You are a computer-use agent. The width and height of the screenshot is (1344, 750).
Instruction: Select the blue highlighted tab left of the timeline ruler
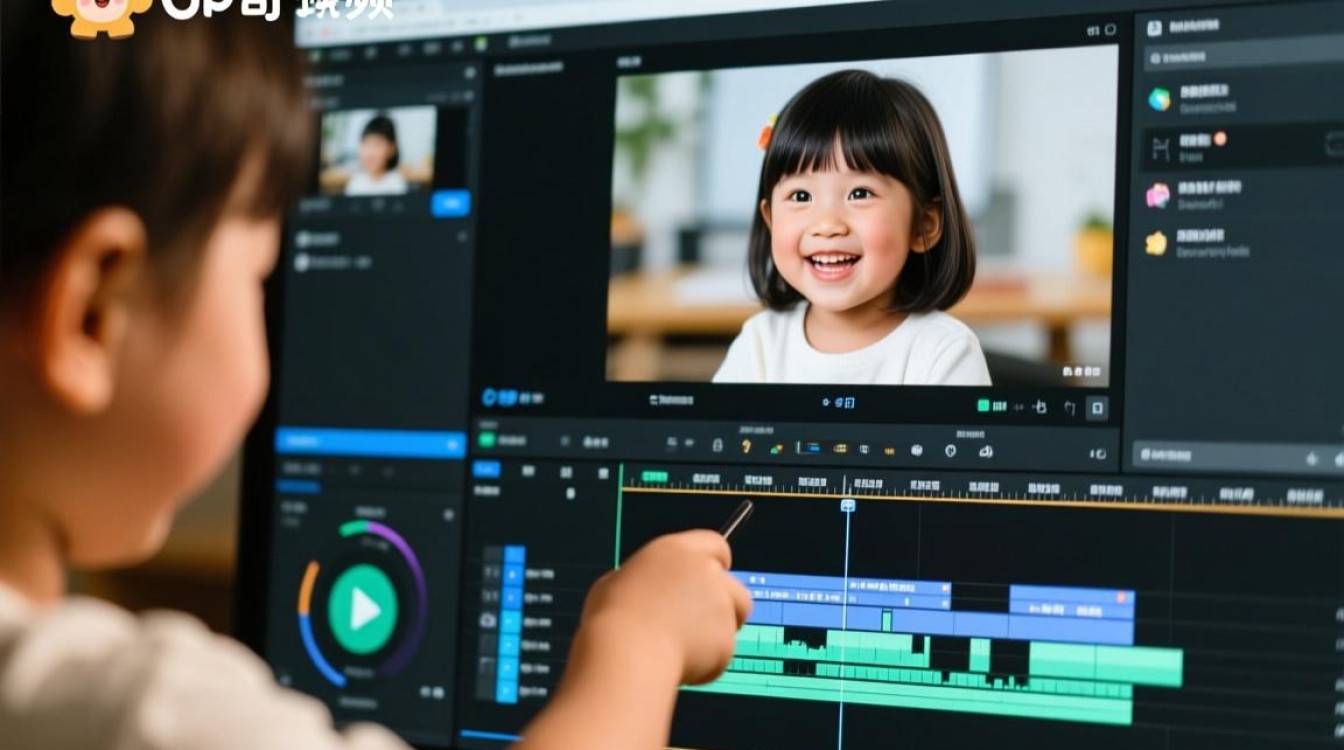click(486, 469)
